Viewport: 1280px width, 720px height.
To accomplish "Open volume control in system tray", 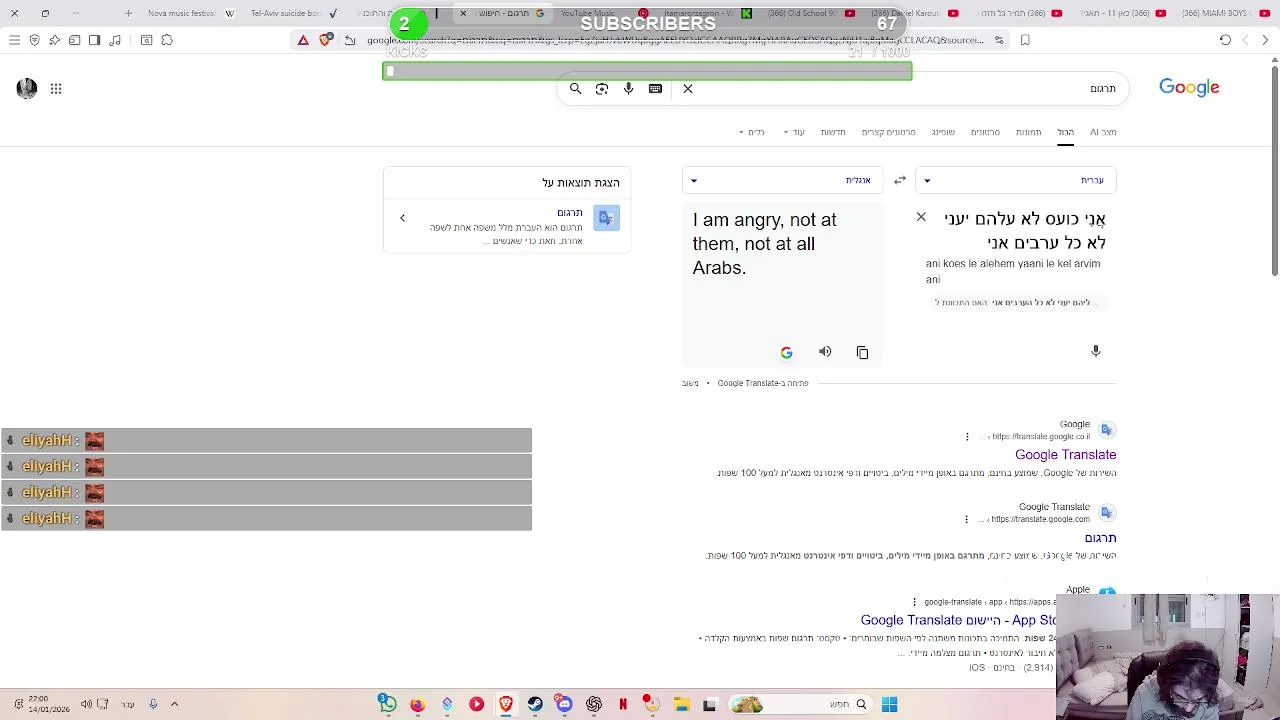I will pos(86,704).
